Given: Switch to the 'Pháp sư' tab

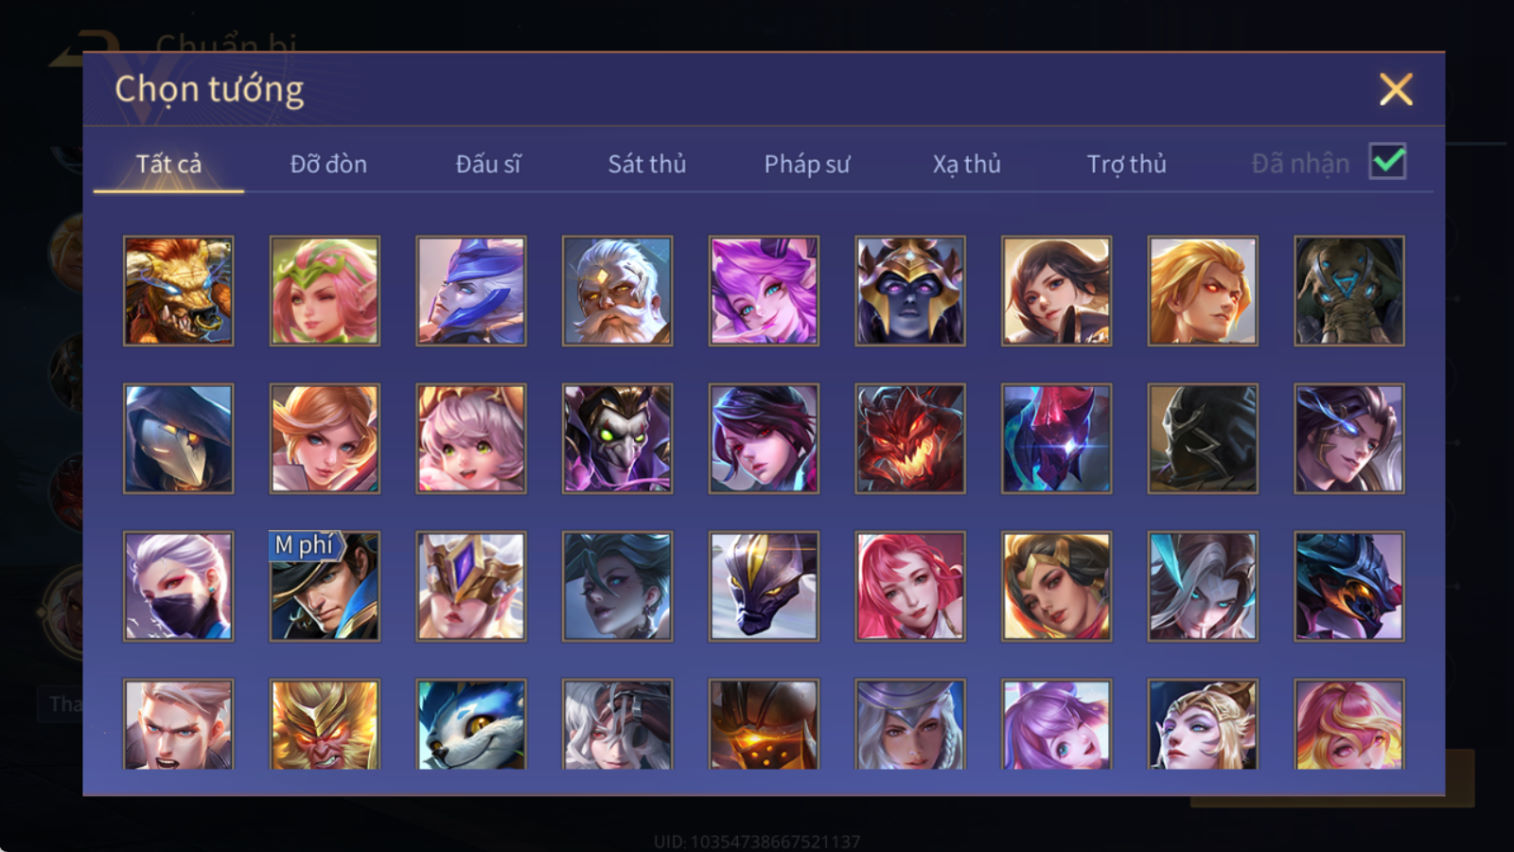Looking at the screenshot, I should click(x=807, y=164).
